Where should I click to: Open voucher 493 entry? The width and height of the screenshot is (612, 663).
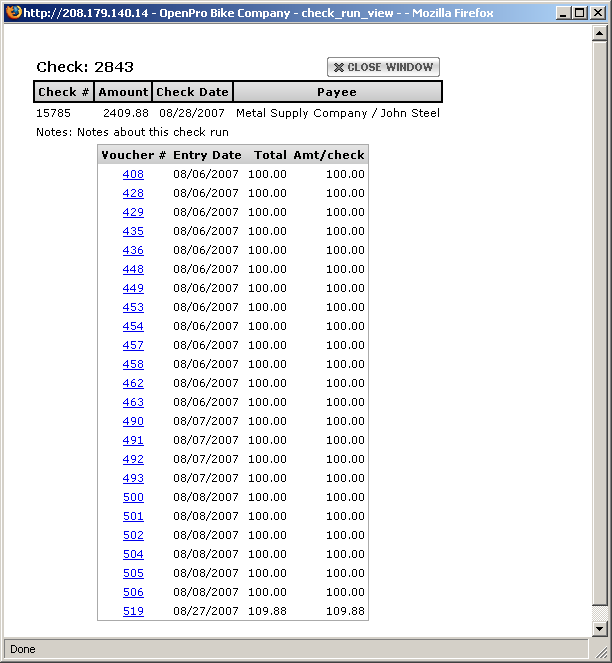(133, 478)
